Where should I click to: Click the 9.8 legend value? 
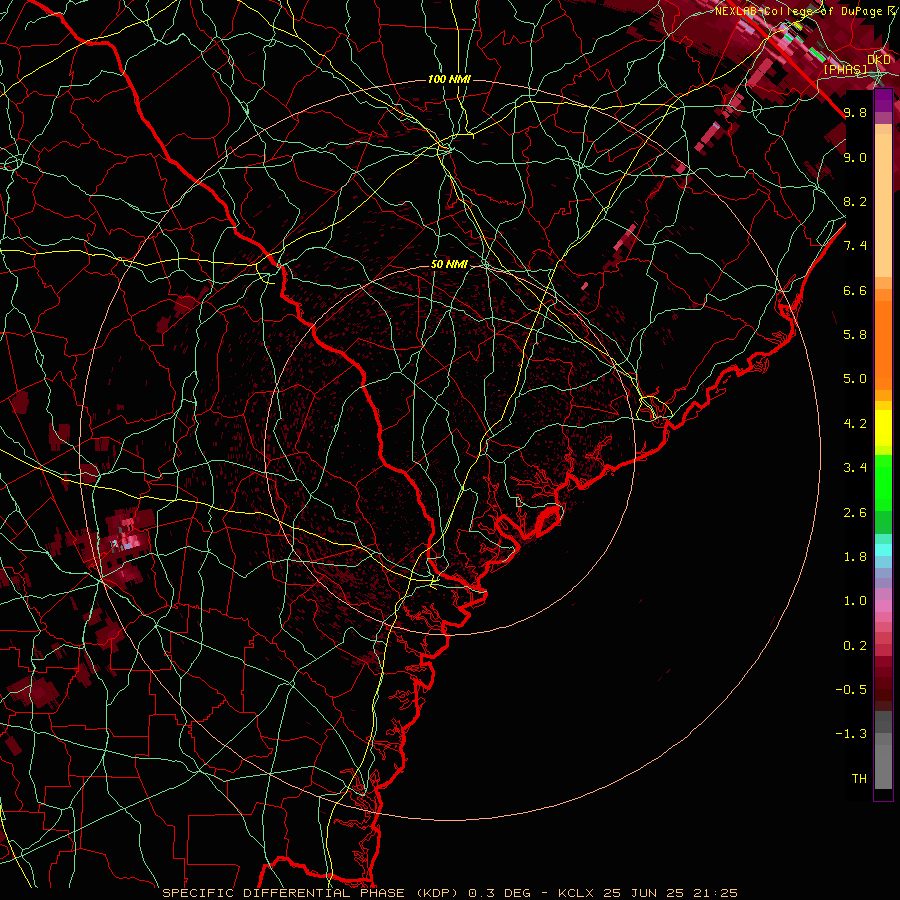pos(855,112)
